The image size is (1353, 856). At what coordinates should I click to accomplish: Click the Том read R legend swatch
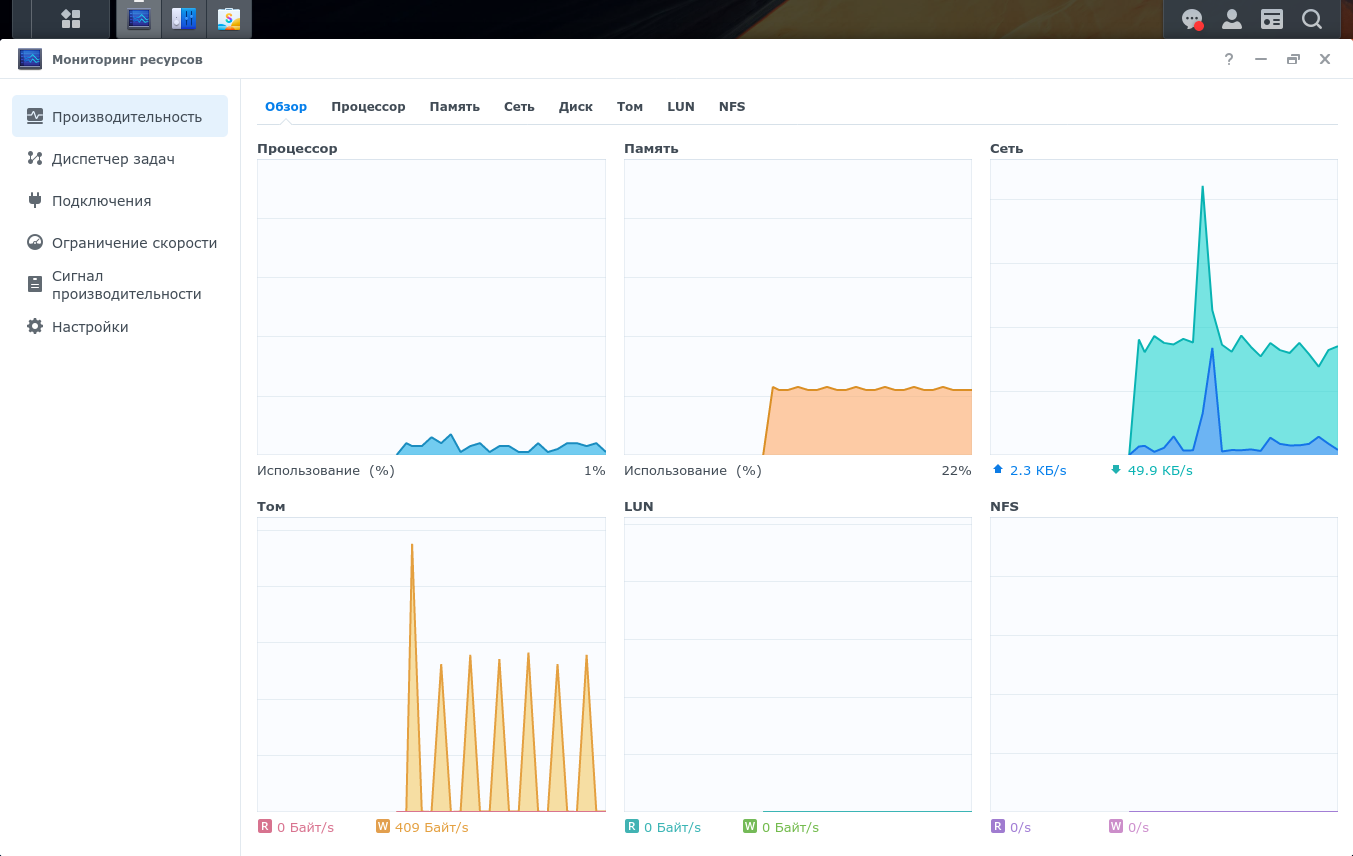(265, 826)
